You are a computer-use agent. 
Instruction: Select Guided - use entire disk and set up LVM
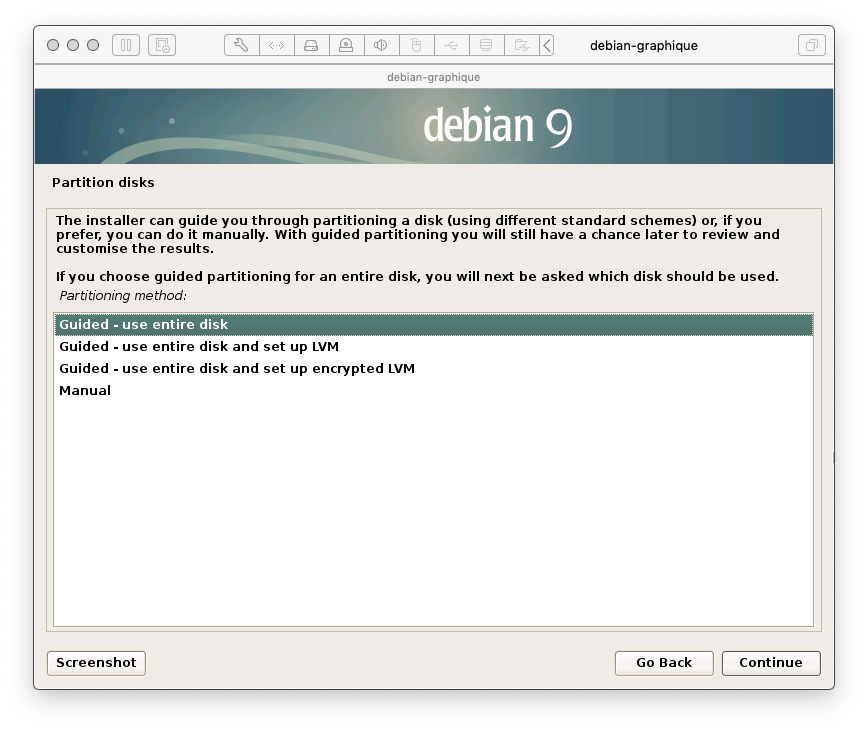coord(433,347)
